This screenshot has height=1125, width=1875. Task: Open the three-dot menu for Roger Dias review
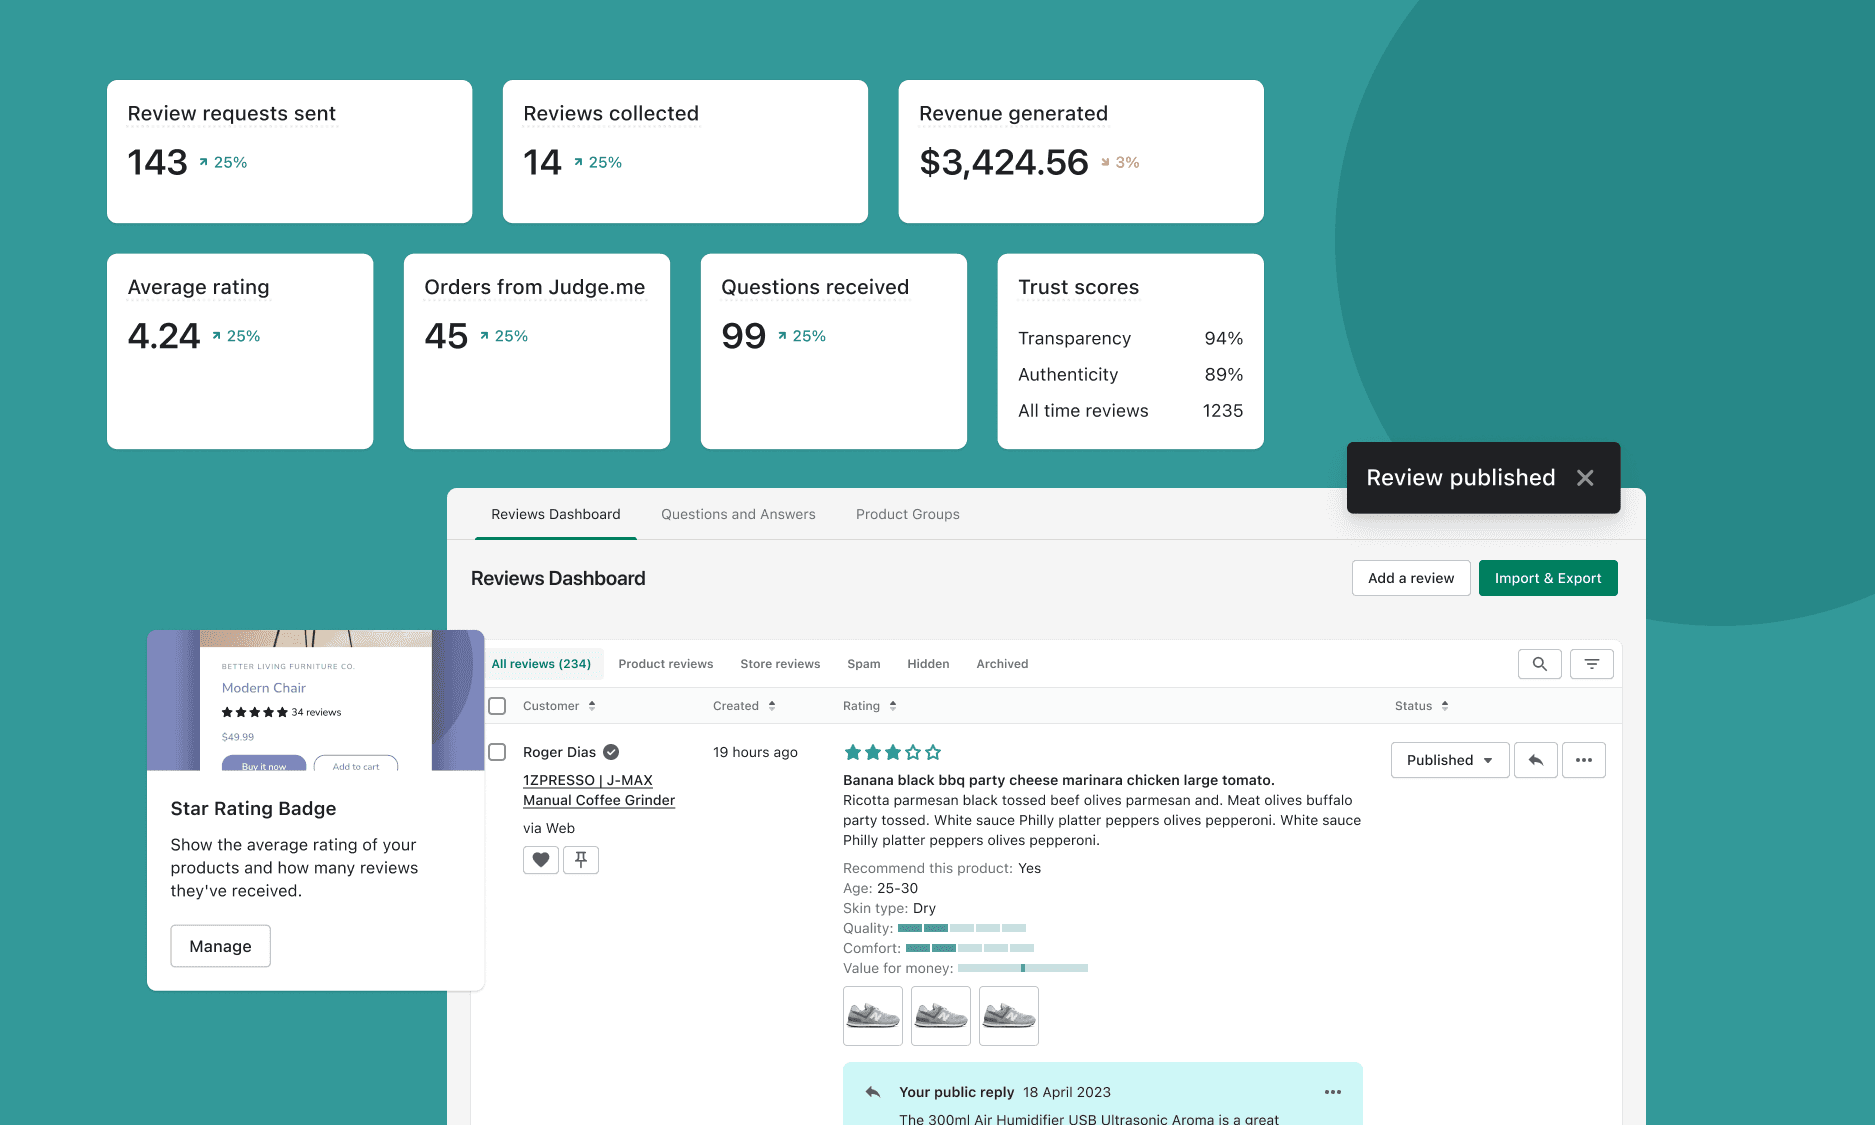[1583, 760]
